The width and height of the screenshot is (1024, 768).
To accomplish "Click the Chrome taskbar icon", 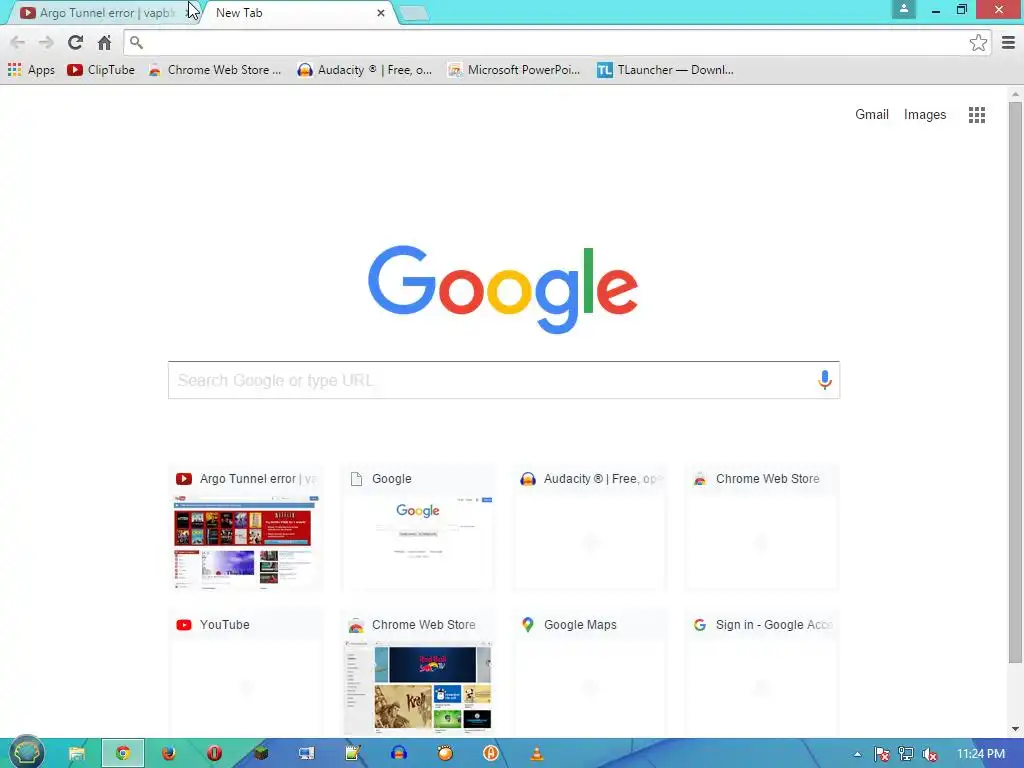I will (x=123, y=753).
